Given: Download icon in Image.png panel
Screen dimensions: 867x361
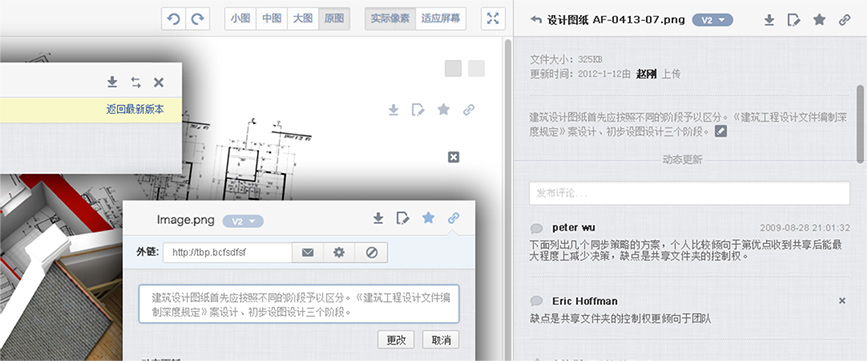Looking at the screenshot, I should [x=378, y=218].
